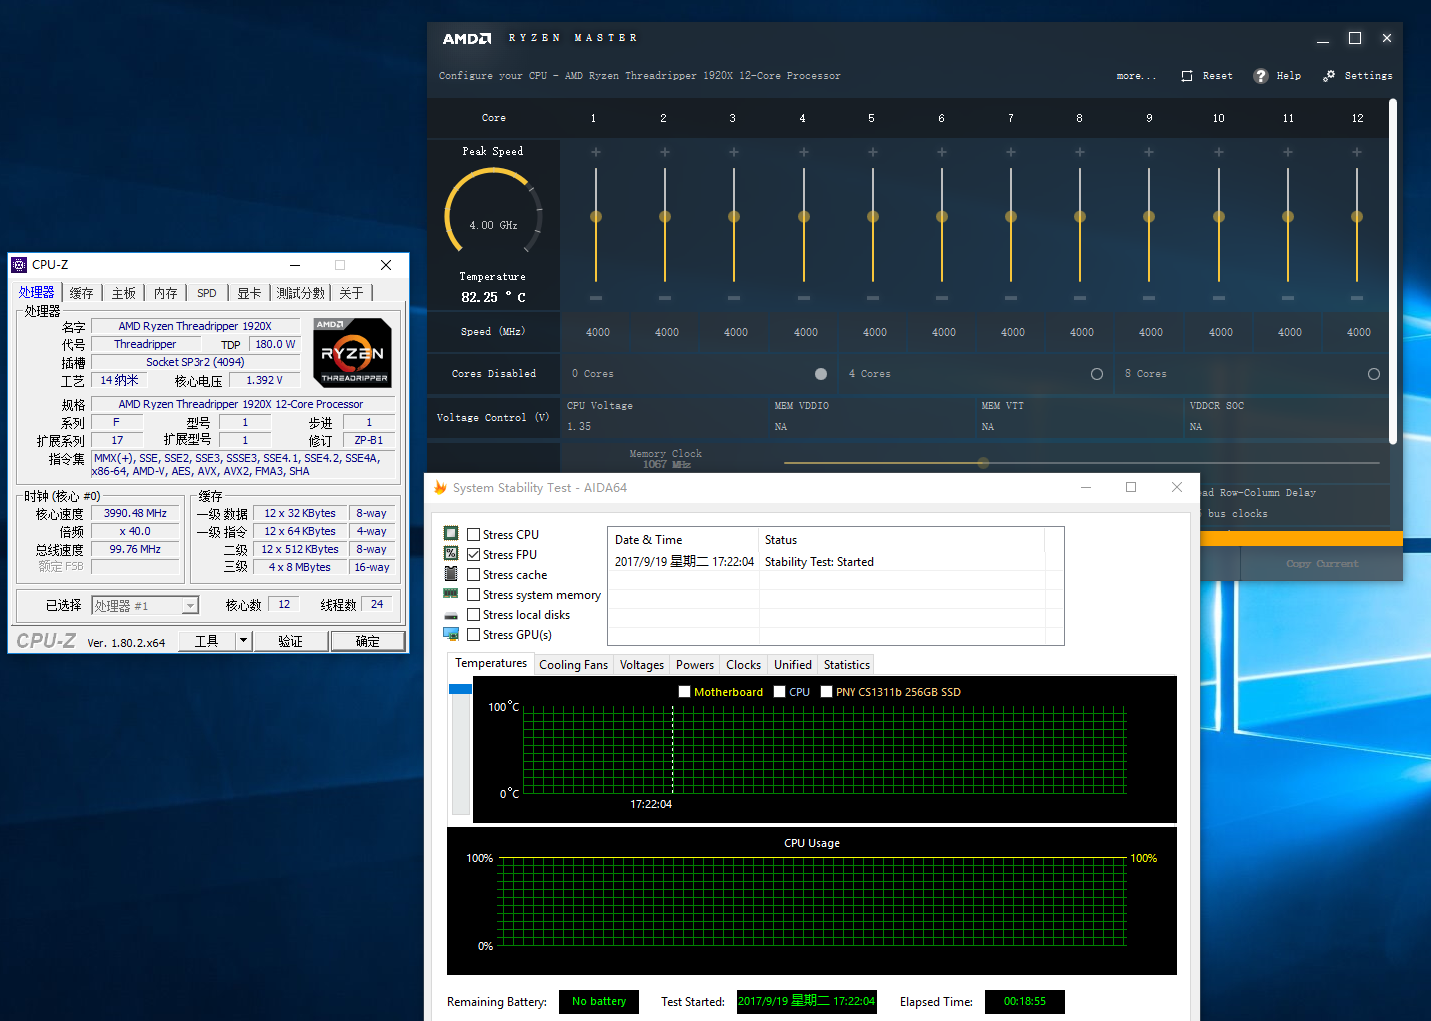
Task: Open Ryzen Master Settings gear
Action: (1329, 76)
